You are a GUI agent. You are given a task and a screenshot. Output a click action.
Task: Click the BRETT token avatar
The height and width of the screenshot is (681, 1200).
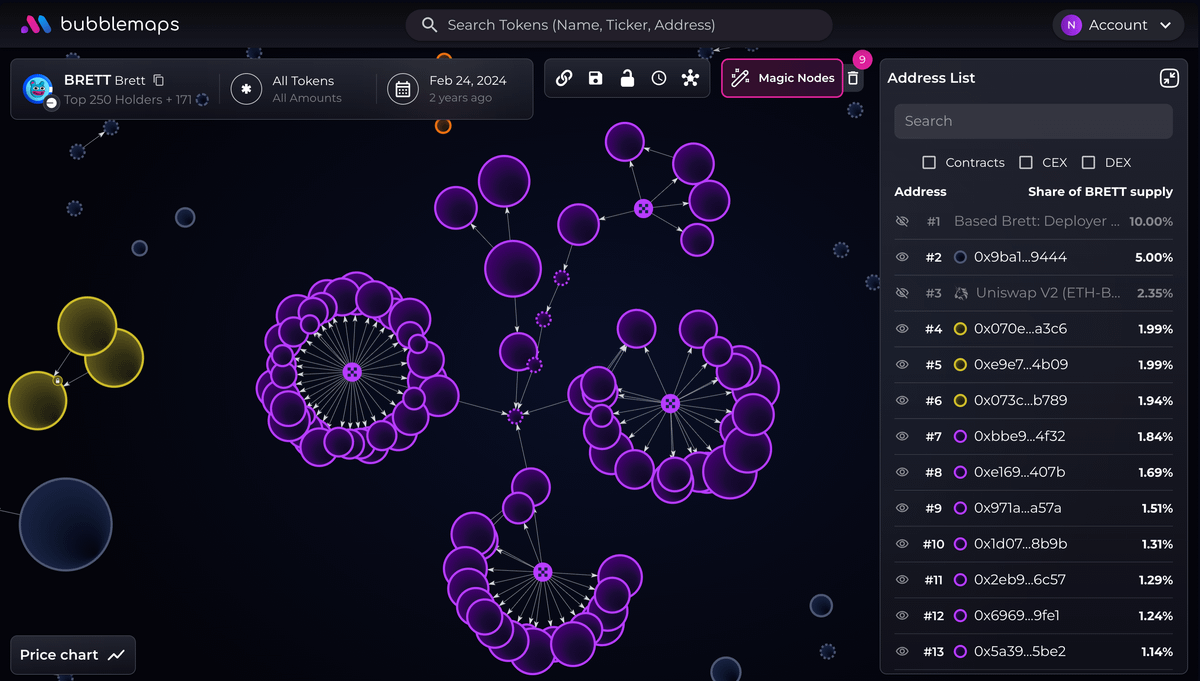[38, 89]
